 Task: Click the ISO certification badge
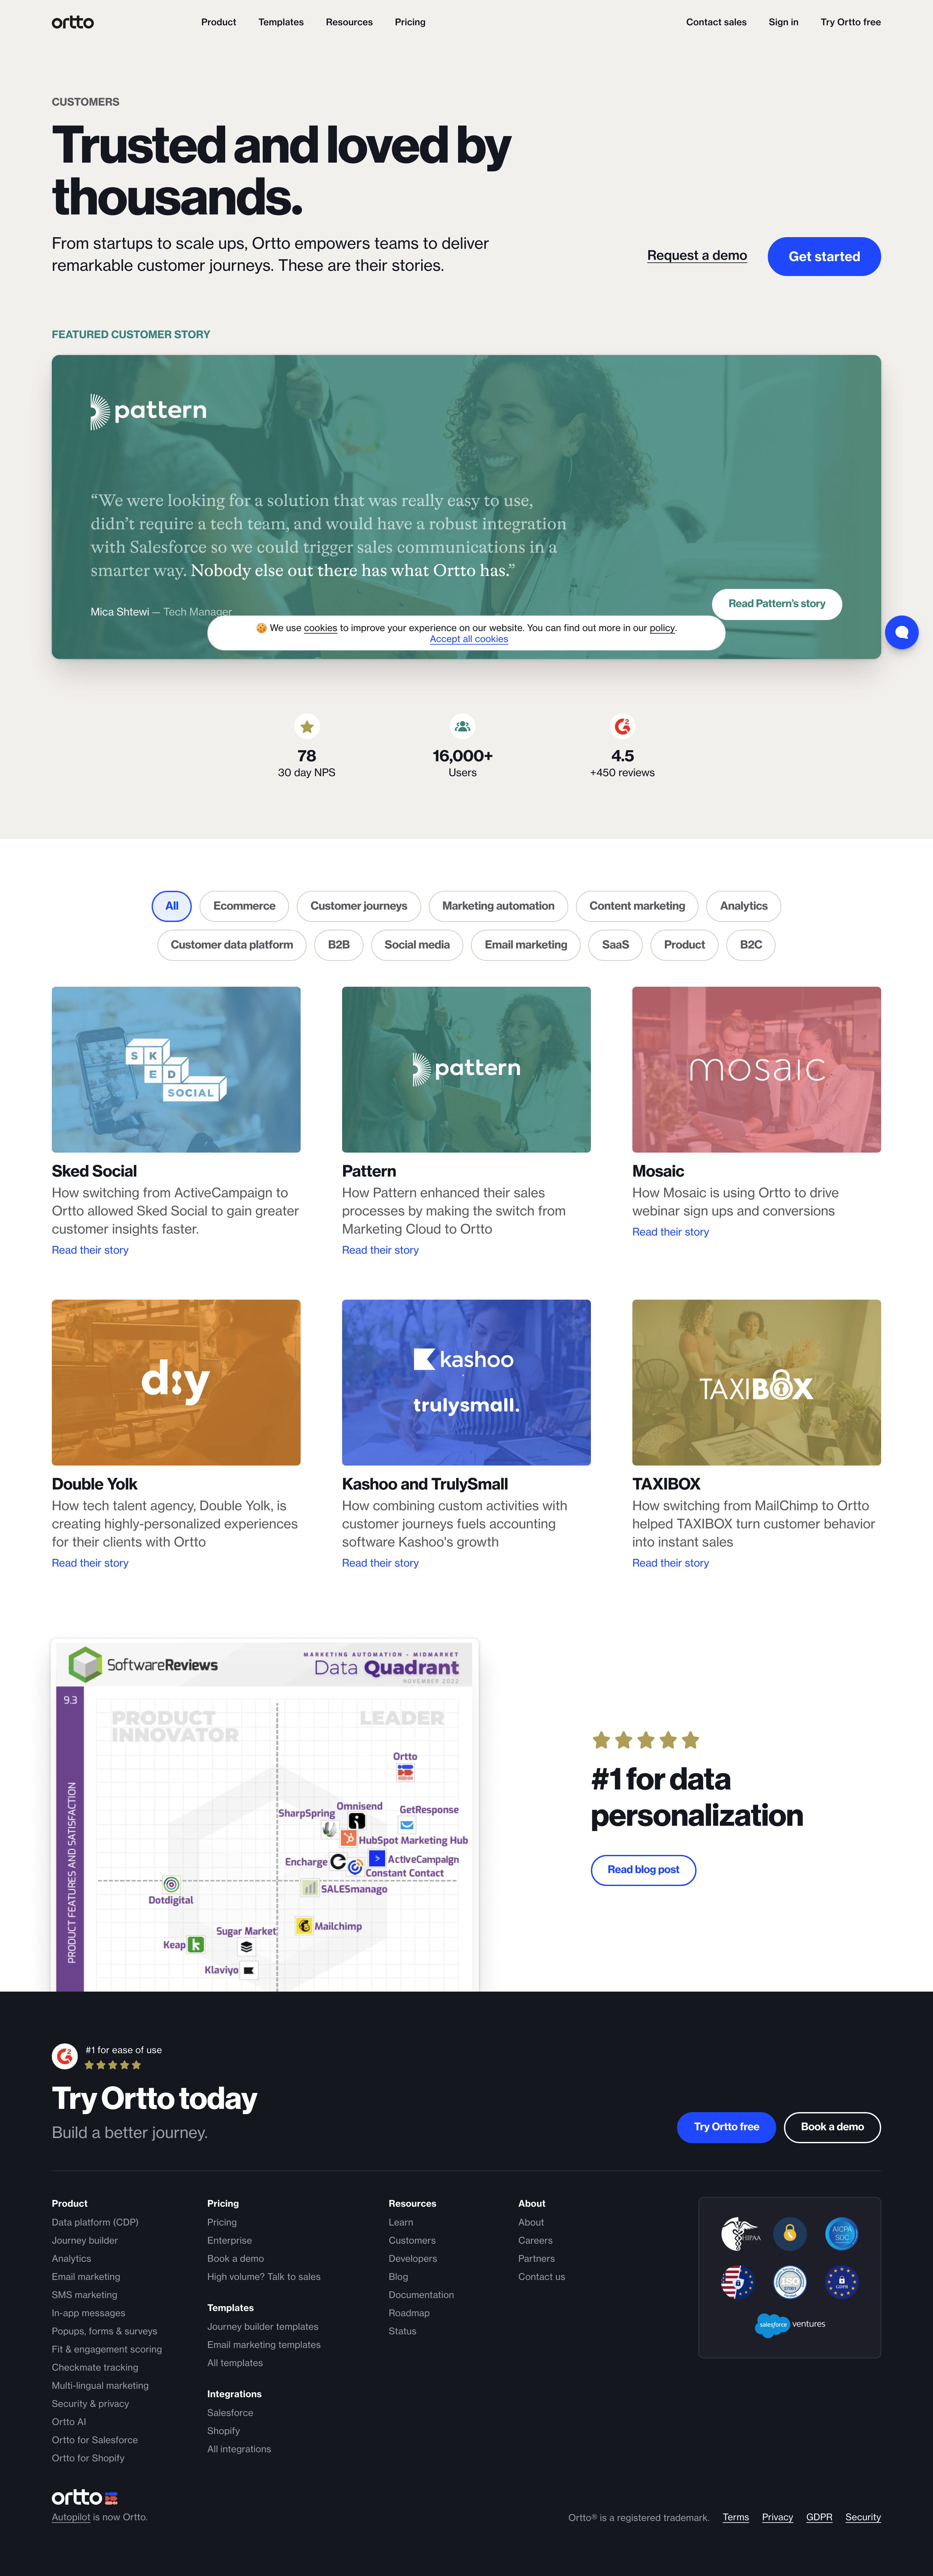coord(790,2282)
